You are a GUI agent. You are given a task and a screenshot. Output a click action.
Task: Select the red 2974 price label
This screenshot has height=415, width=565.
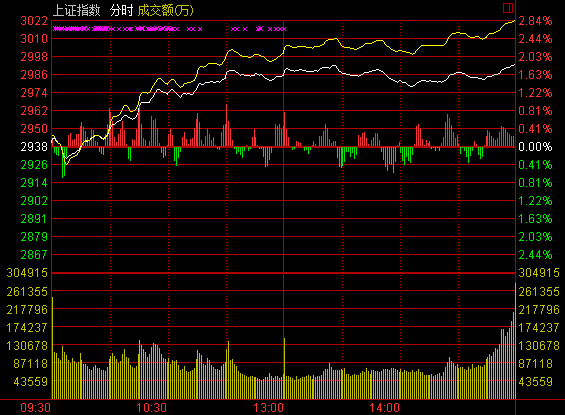pyautogui.click(x=34, y=93)
